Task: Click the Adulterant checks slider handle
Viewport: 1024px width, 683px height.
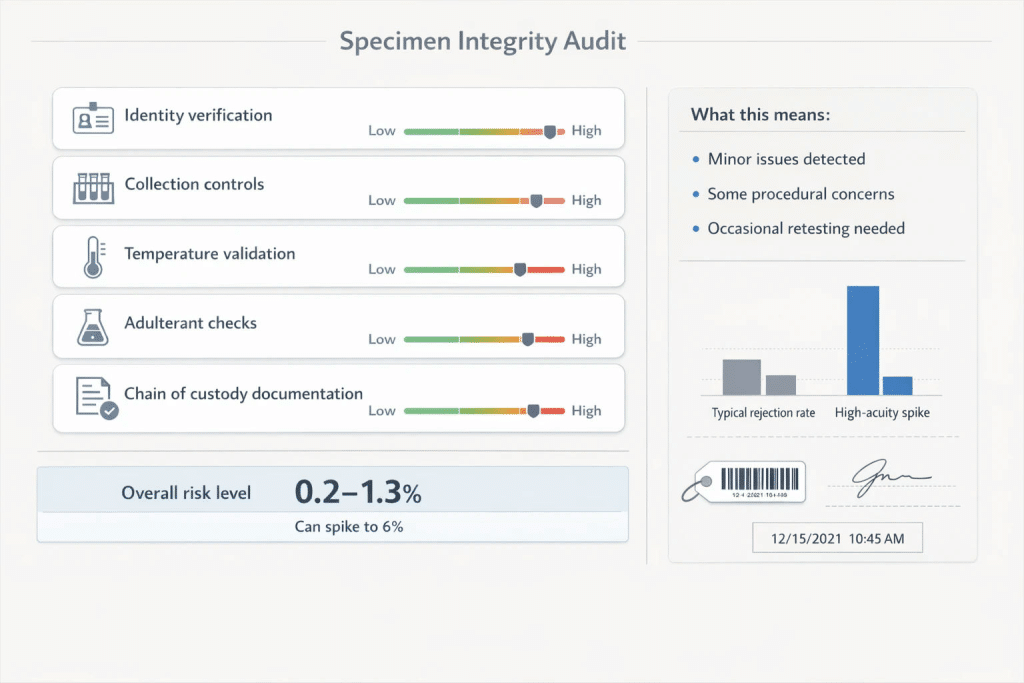Action: [x=528, y=340]
